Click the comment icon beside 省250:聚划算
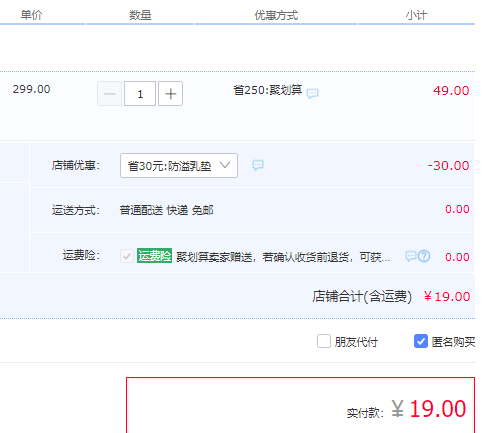Image resolution: width=482 pixels, height=433 pixels. [312, 93]
